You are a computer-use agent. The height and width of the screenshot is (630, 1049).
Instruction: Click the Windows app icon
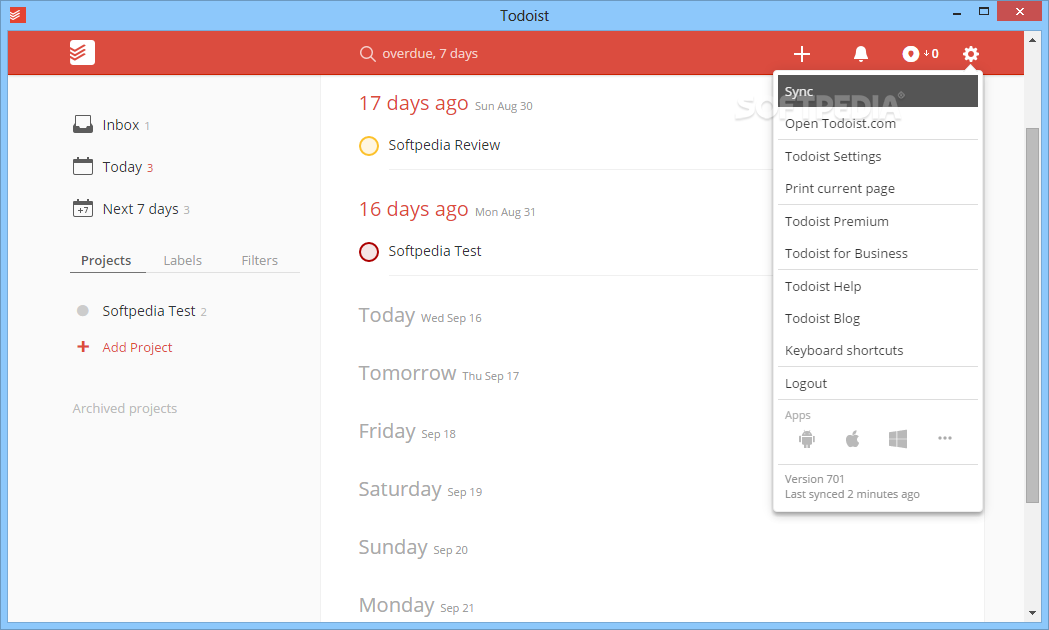pyautogui.click(x=898, y=439)
